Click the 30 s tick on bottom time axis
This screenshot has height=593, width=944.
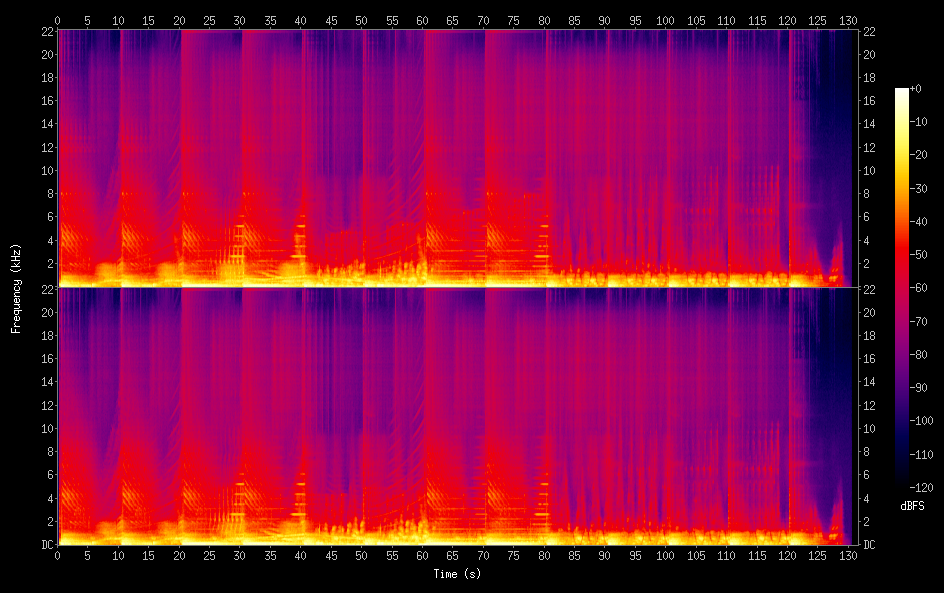tap(240, 554)
